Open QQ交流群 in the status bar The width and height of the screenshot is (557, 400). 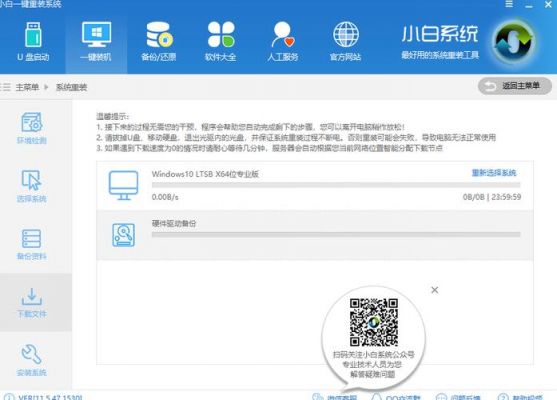pyautogui.click(x=396, y=398)
